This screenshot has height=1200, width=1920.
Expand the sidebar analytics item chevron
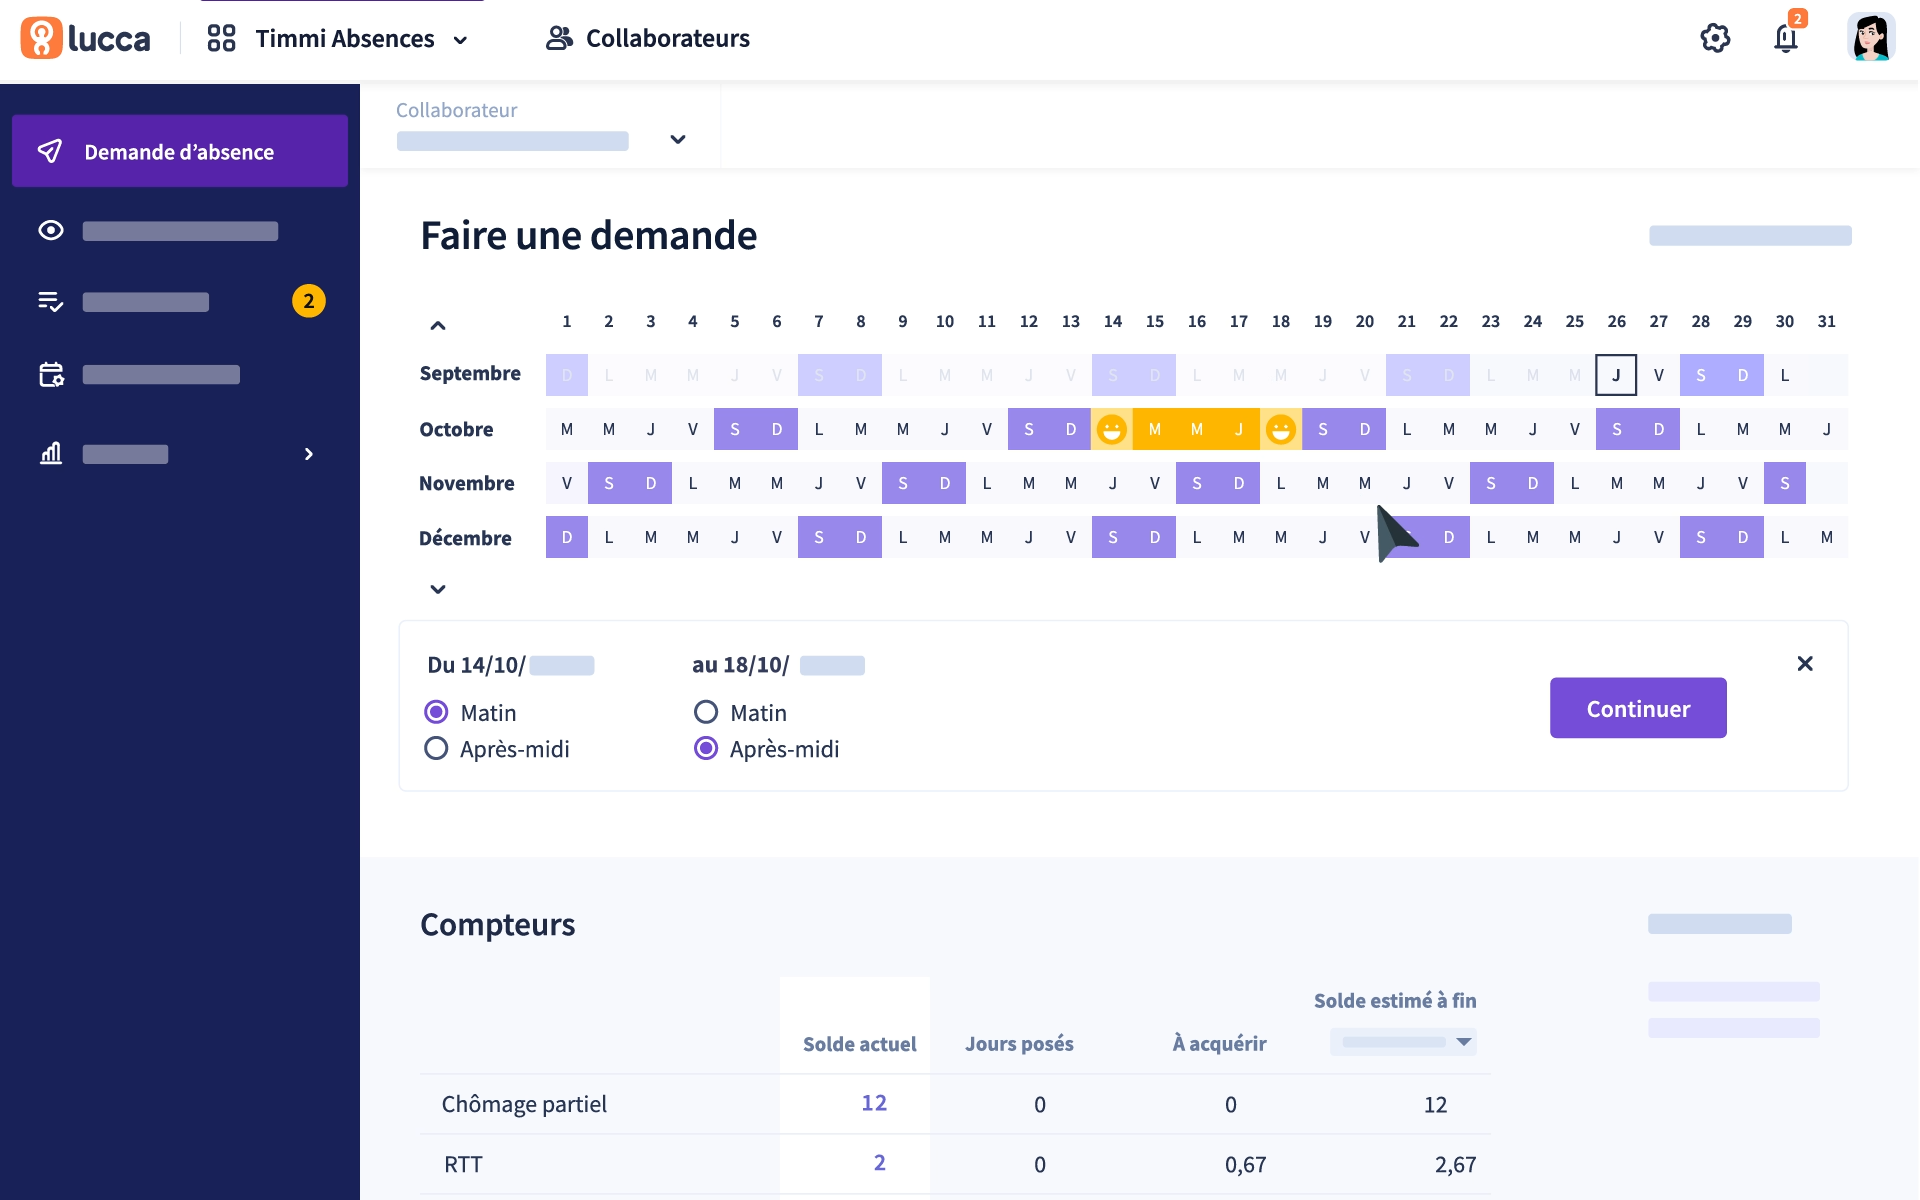click(308, 454)
